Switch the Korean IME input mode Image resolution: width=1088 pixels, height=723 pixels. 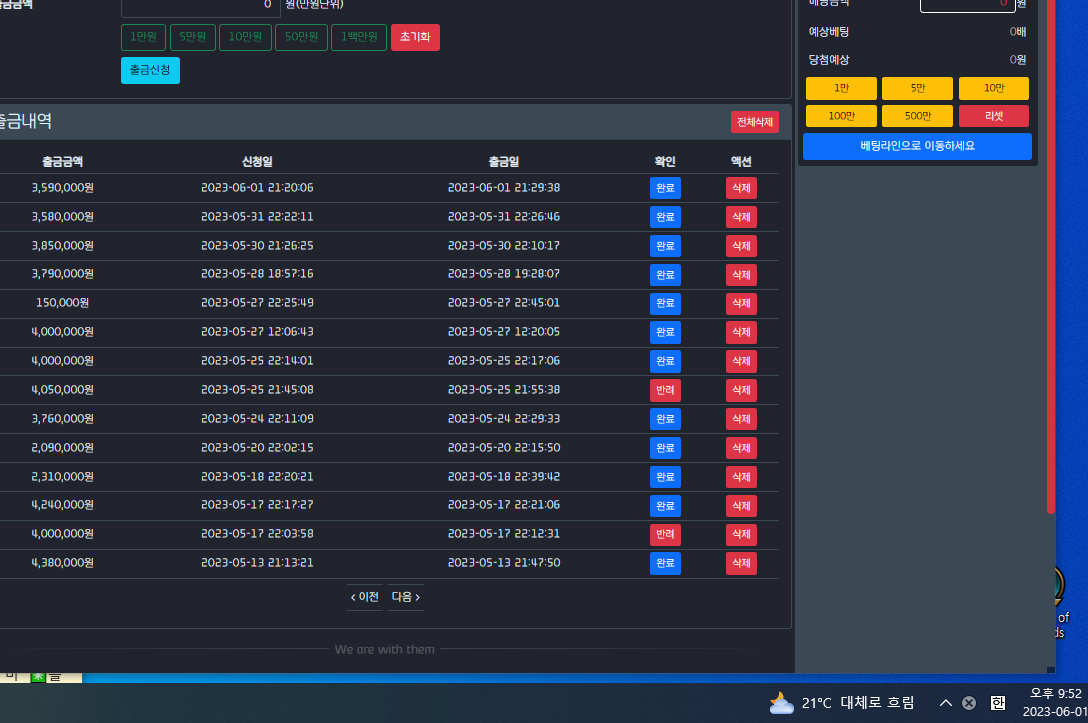(x=998, y=703)
